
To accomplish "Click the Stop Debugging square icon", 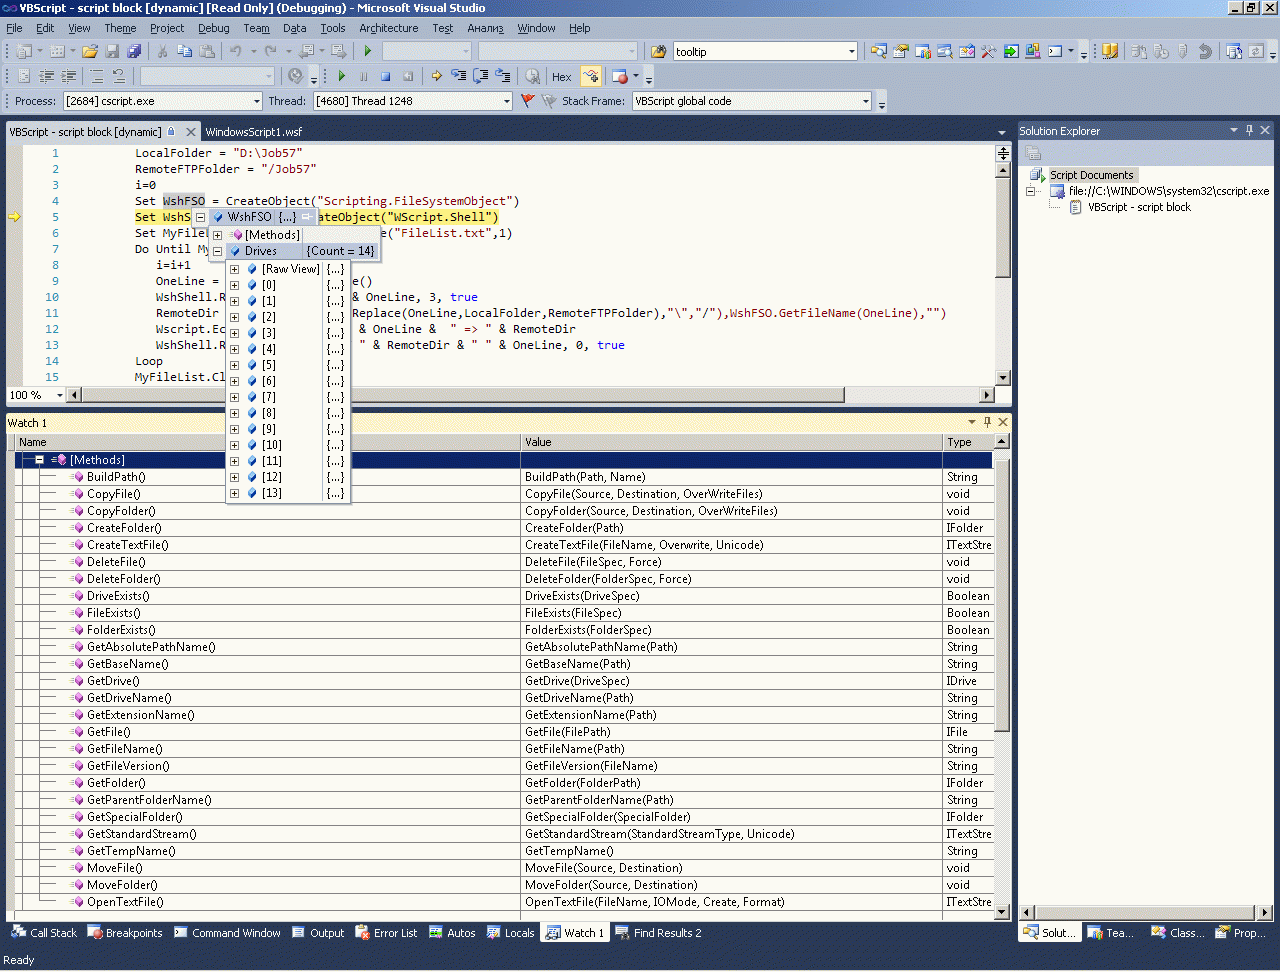I will tap(386, 76).
